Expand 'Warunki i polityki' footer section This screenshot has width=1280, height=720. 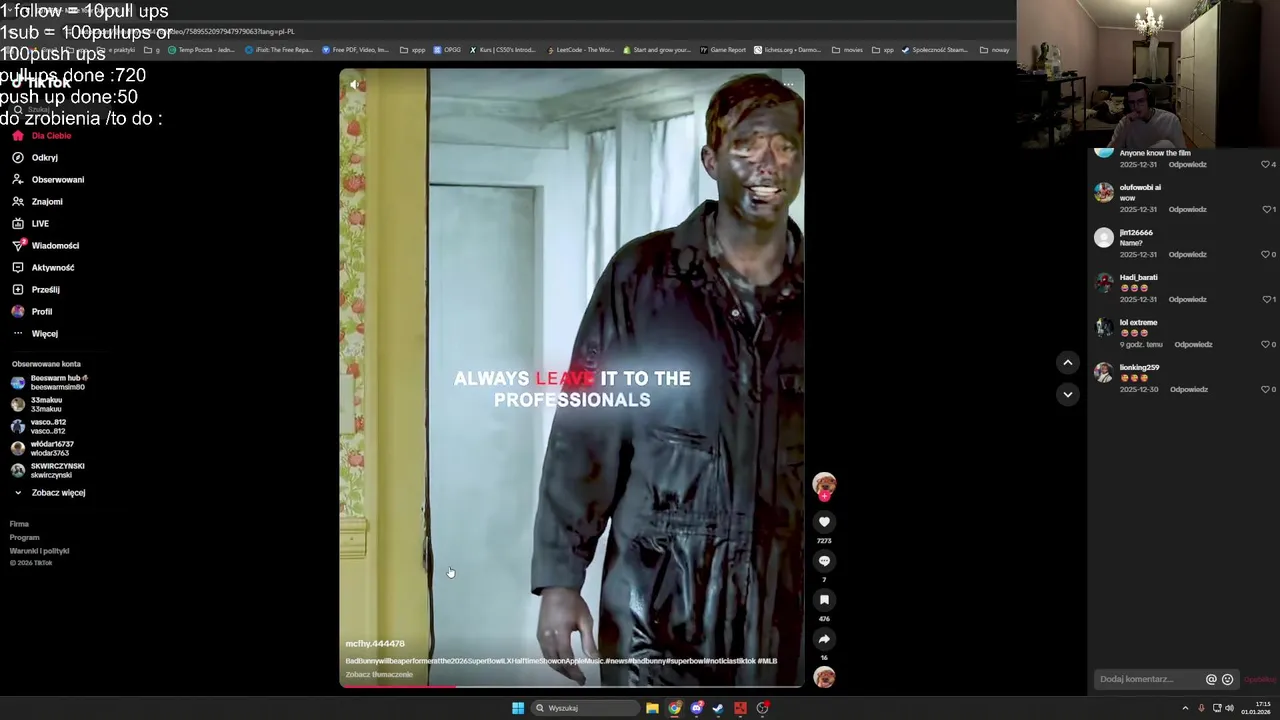pyautogui.click(x=39, y=551)
